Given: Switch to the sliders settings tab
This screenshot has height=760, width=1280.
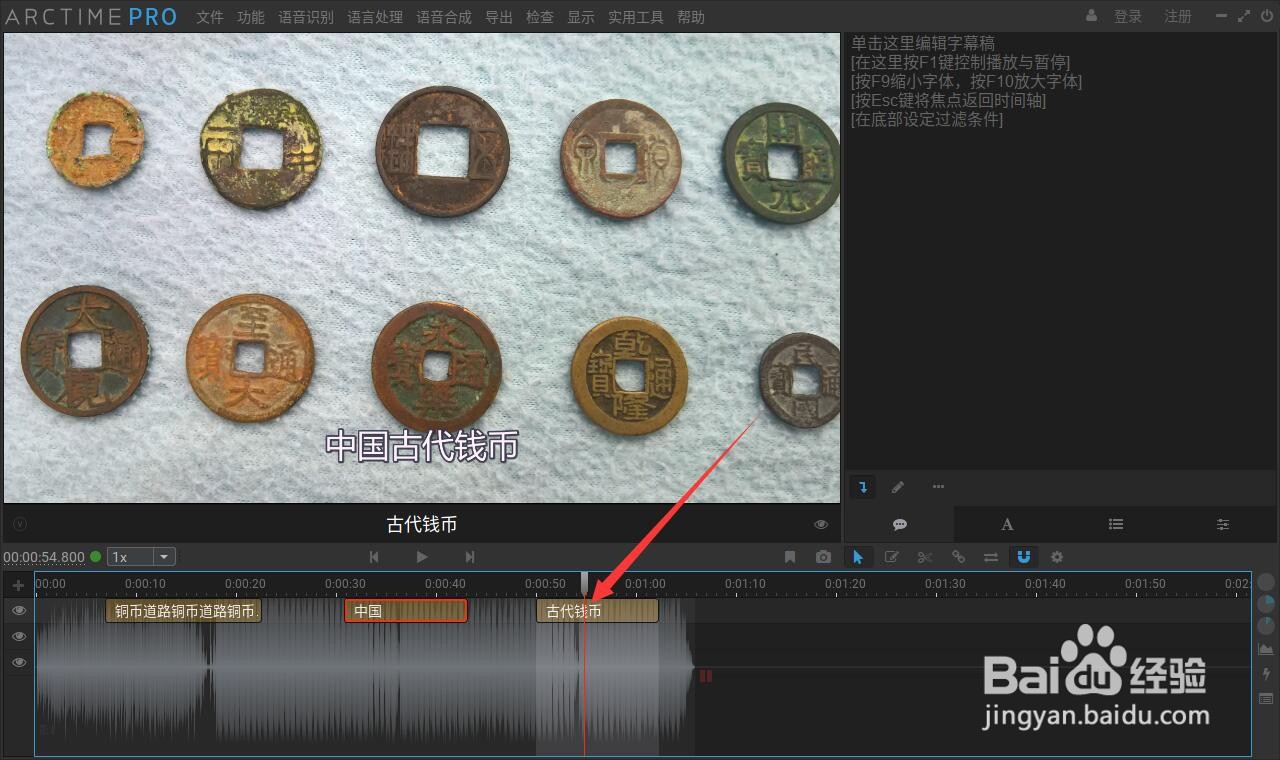Looking at the screenshot, I should coord(1223,524).
